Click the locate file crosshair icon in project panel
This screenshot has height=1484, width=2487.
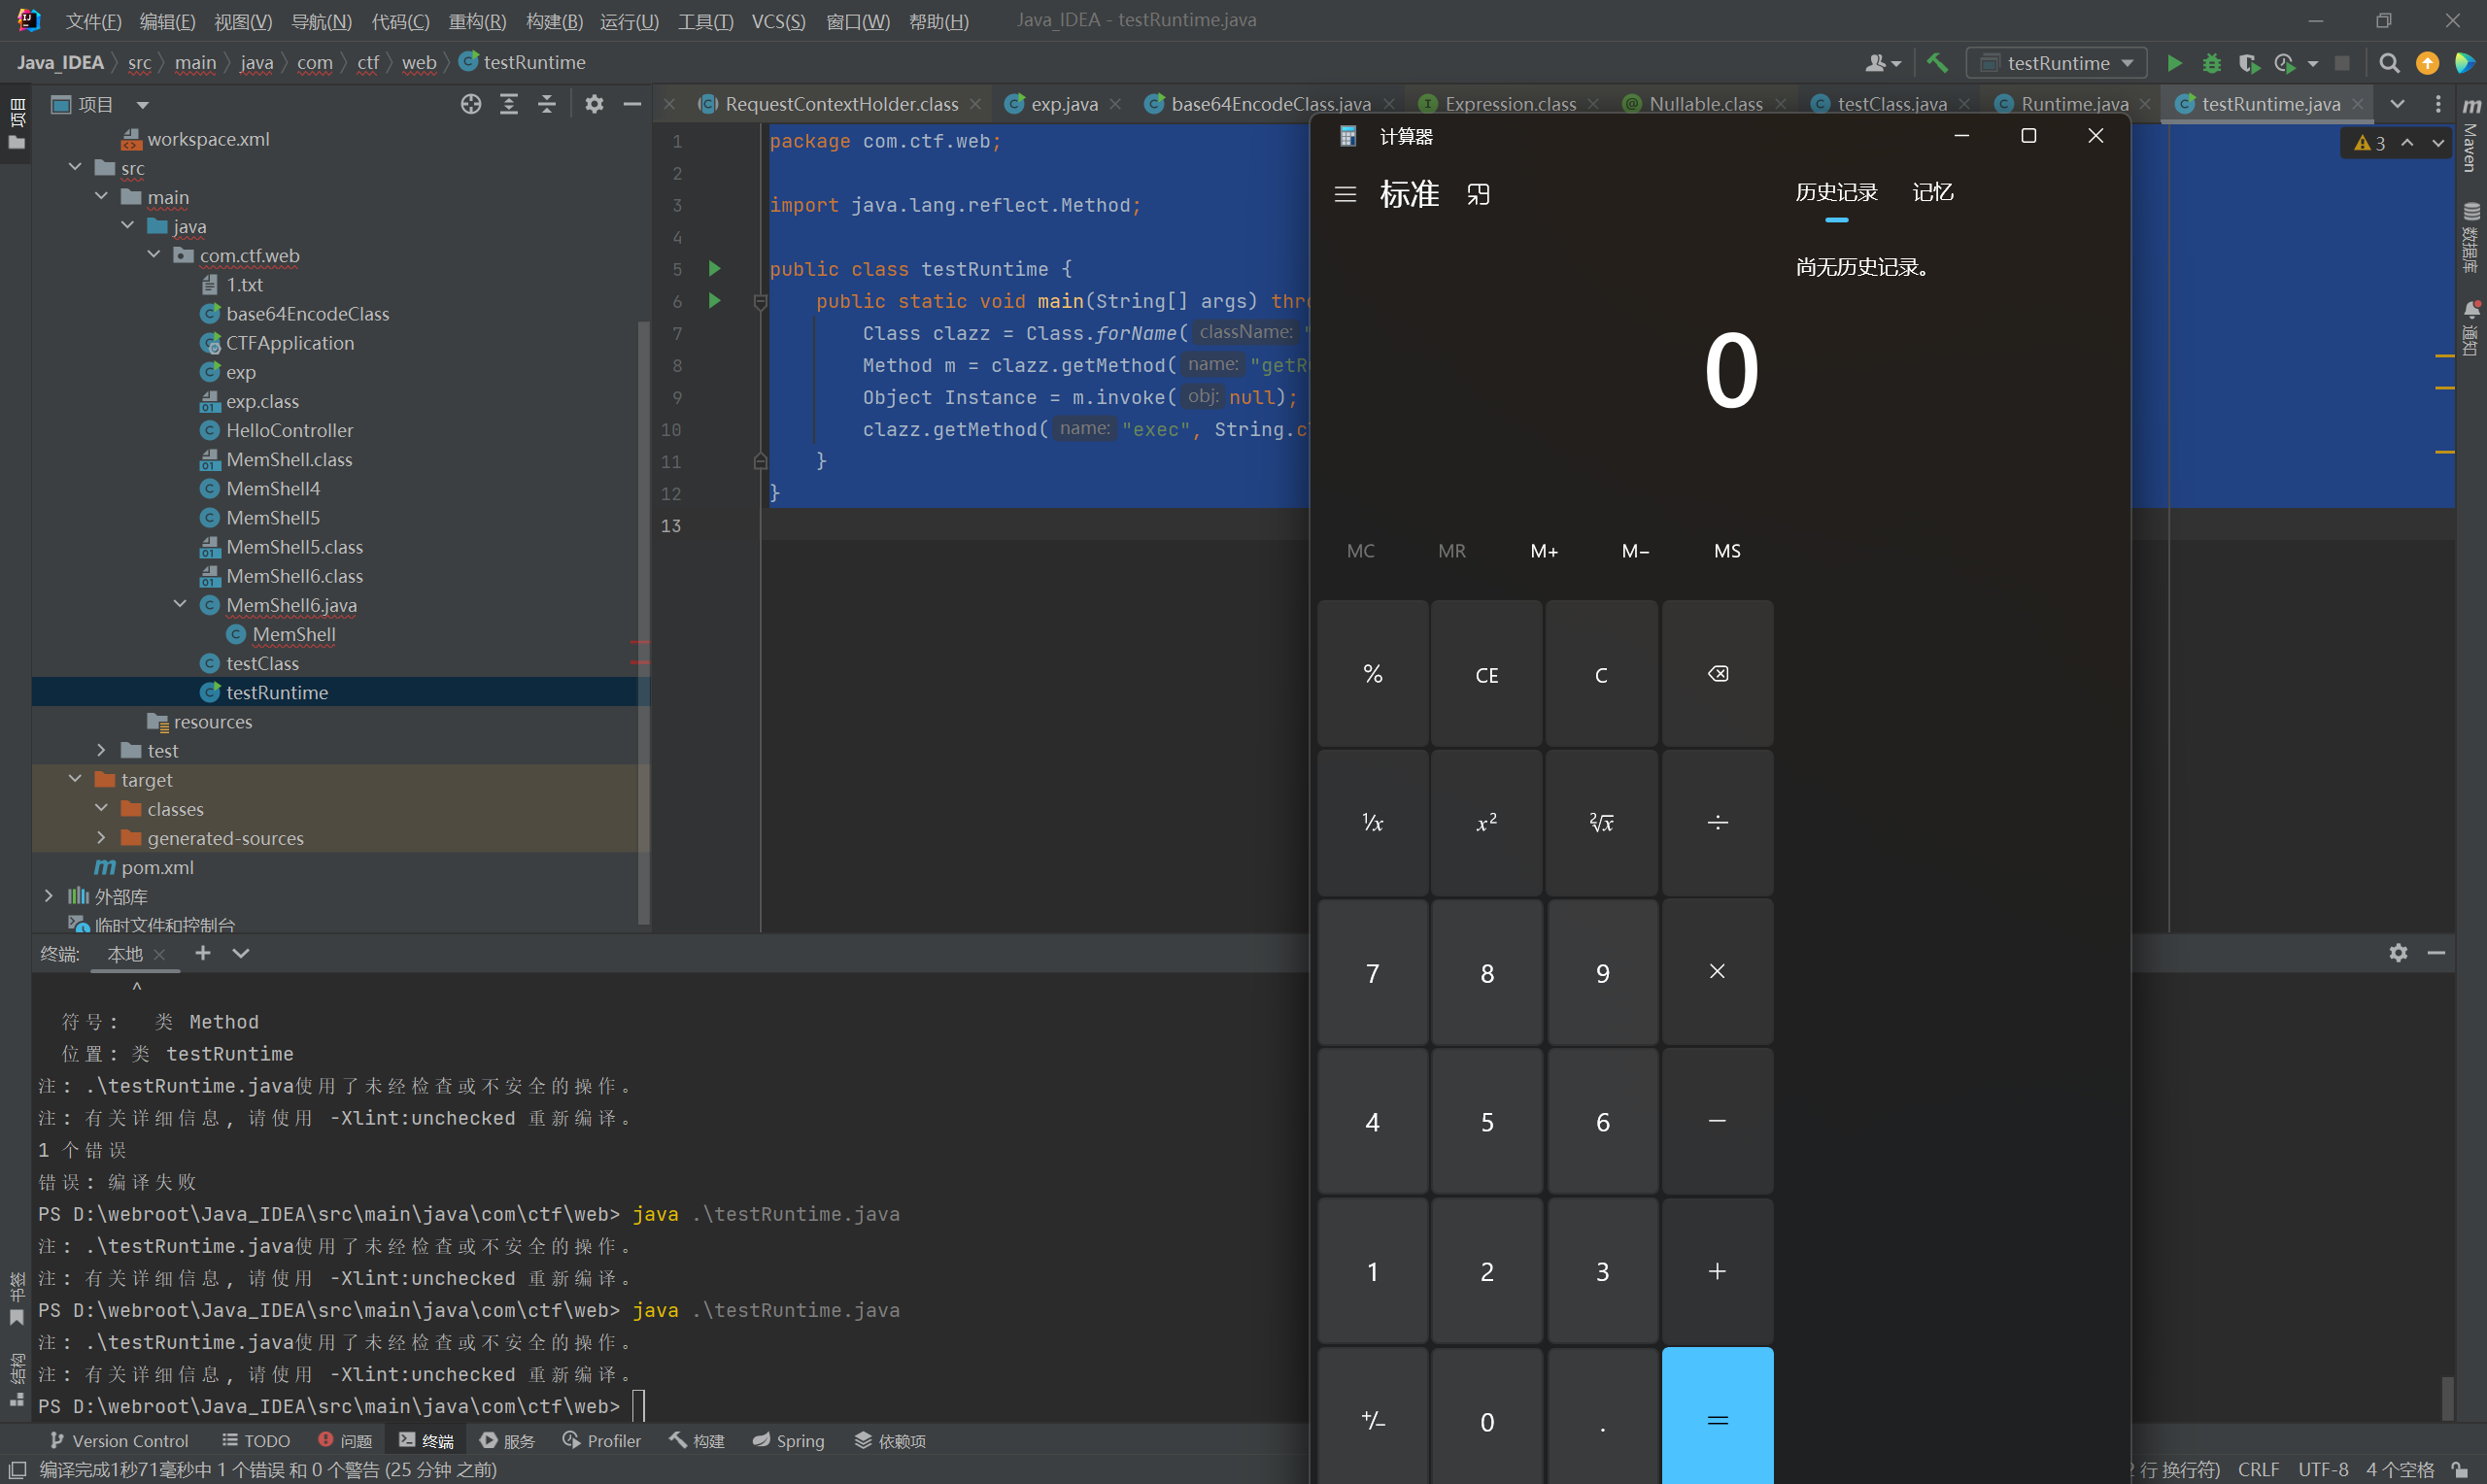point(471,104)
